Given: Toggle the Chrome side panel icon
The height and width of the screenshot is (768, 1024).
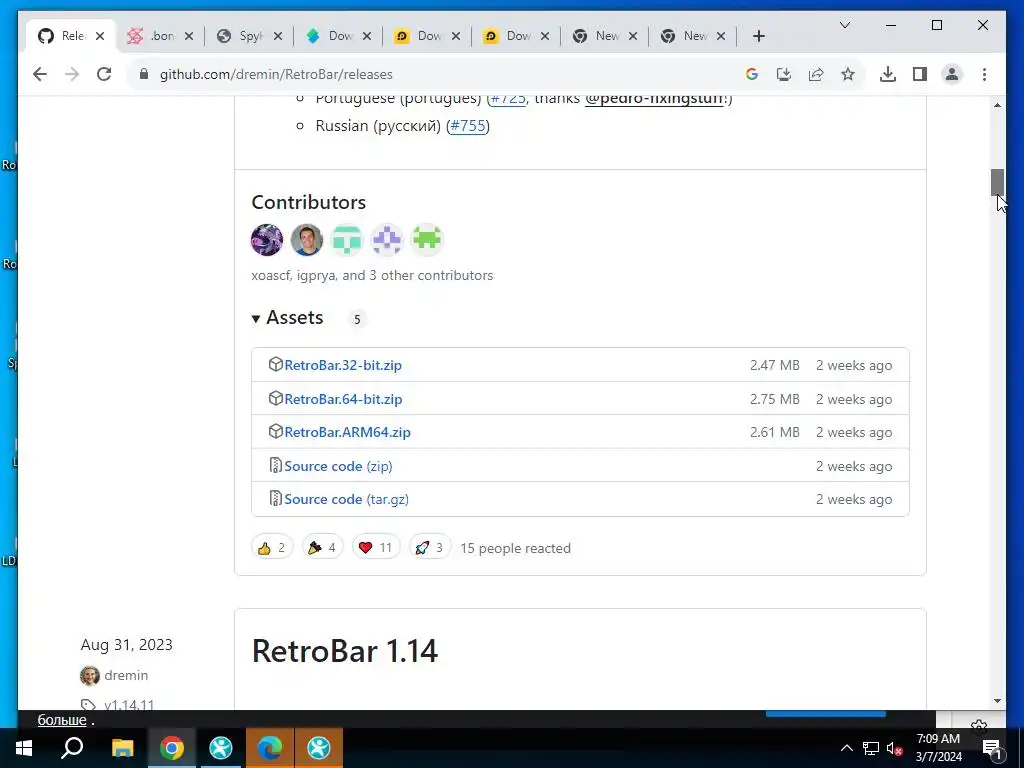Looking at the screenshot, I should (x=920, y=74).
